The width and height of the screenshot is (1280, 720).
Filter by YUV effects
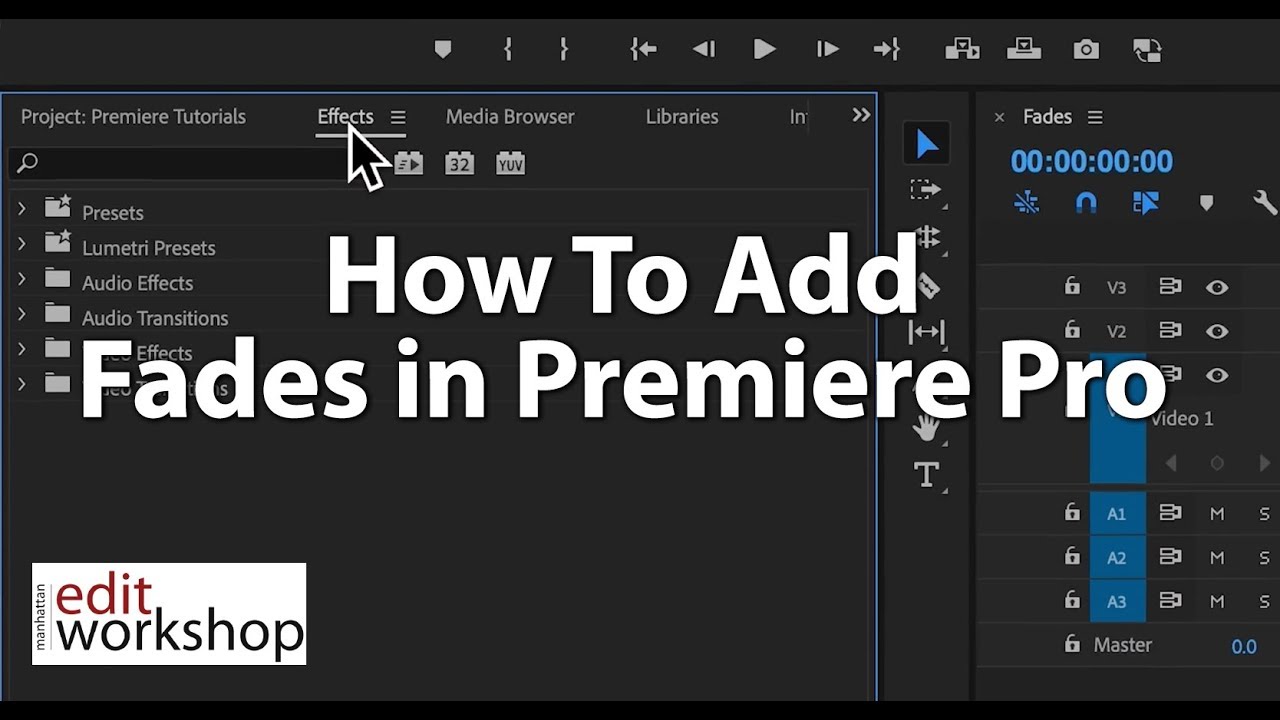510,164
